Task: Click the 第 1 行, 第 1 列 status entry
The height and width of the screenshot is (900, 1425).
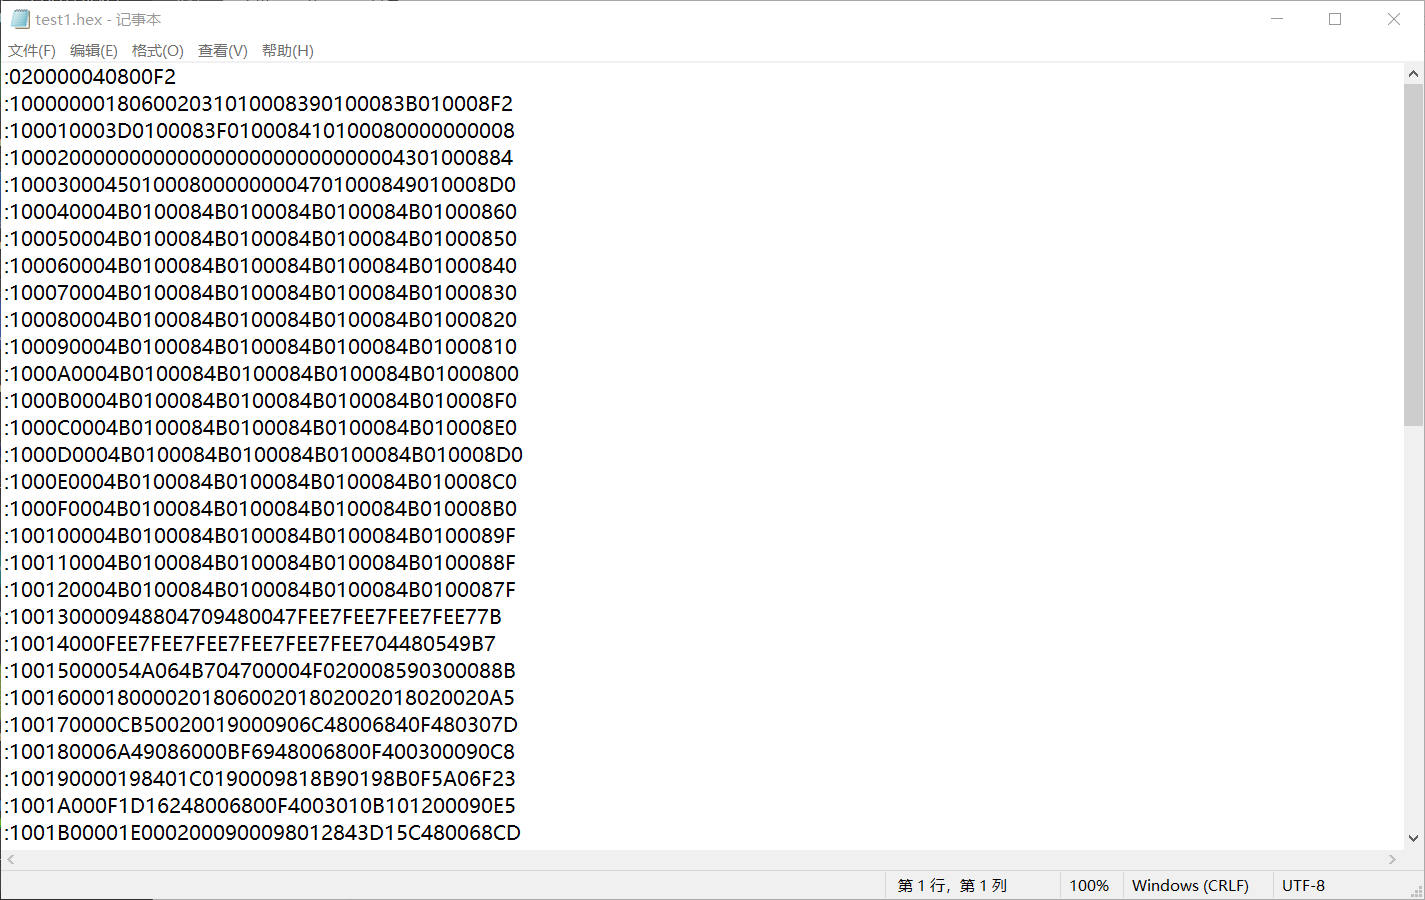Action: tap(952, 886)
